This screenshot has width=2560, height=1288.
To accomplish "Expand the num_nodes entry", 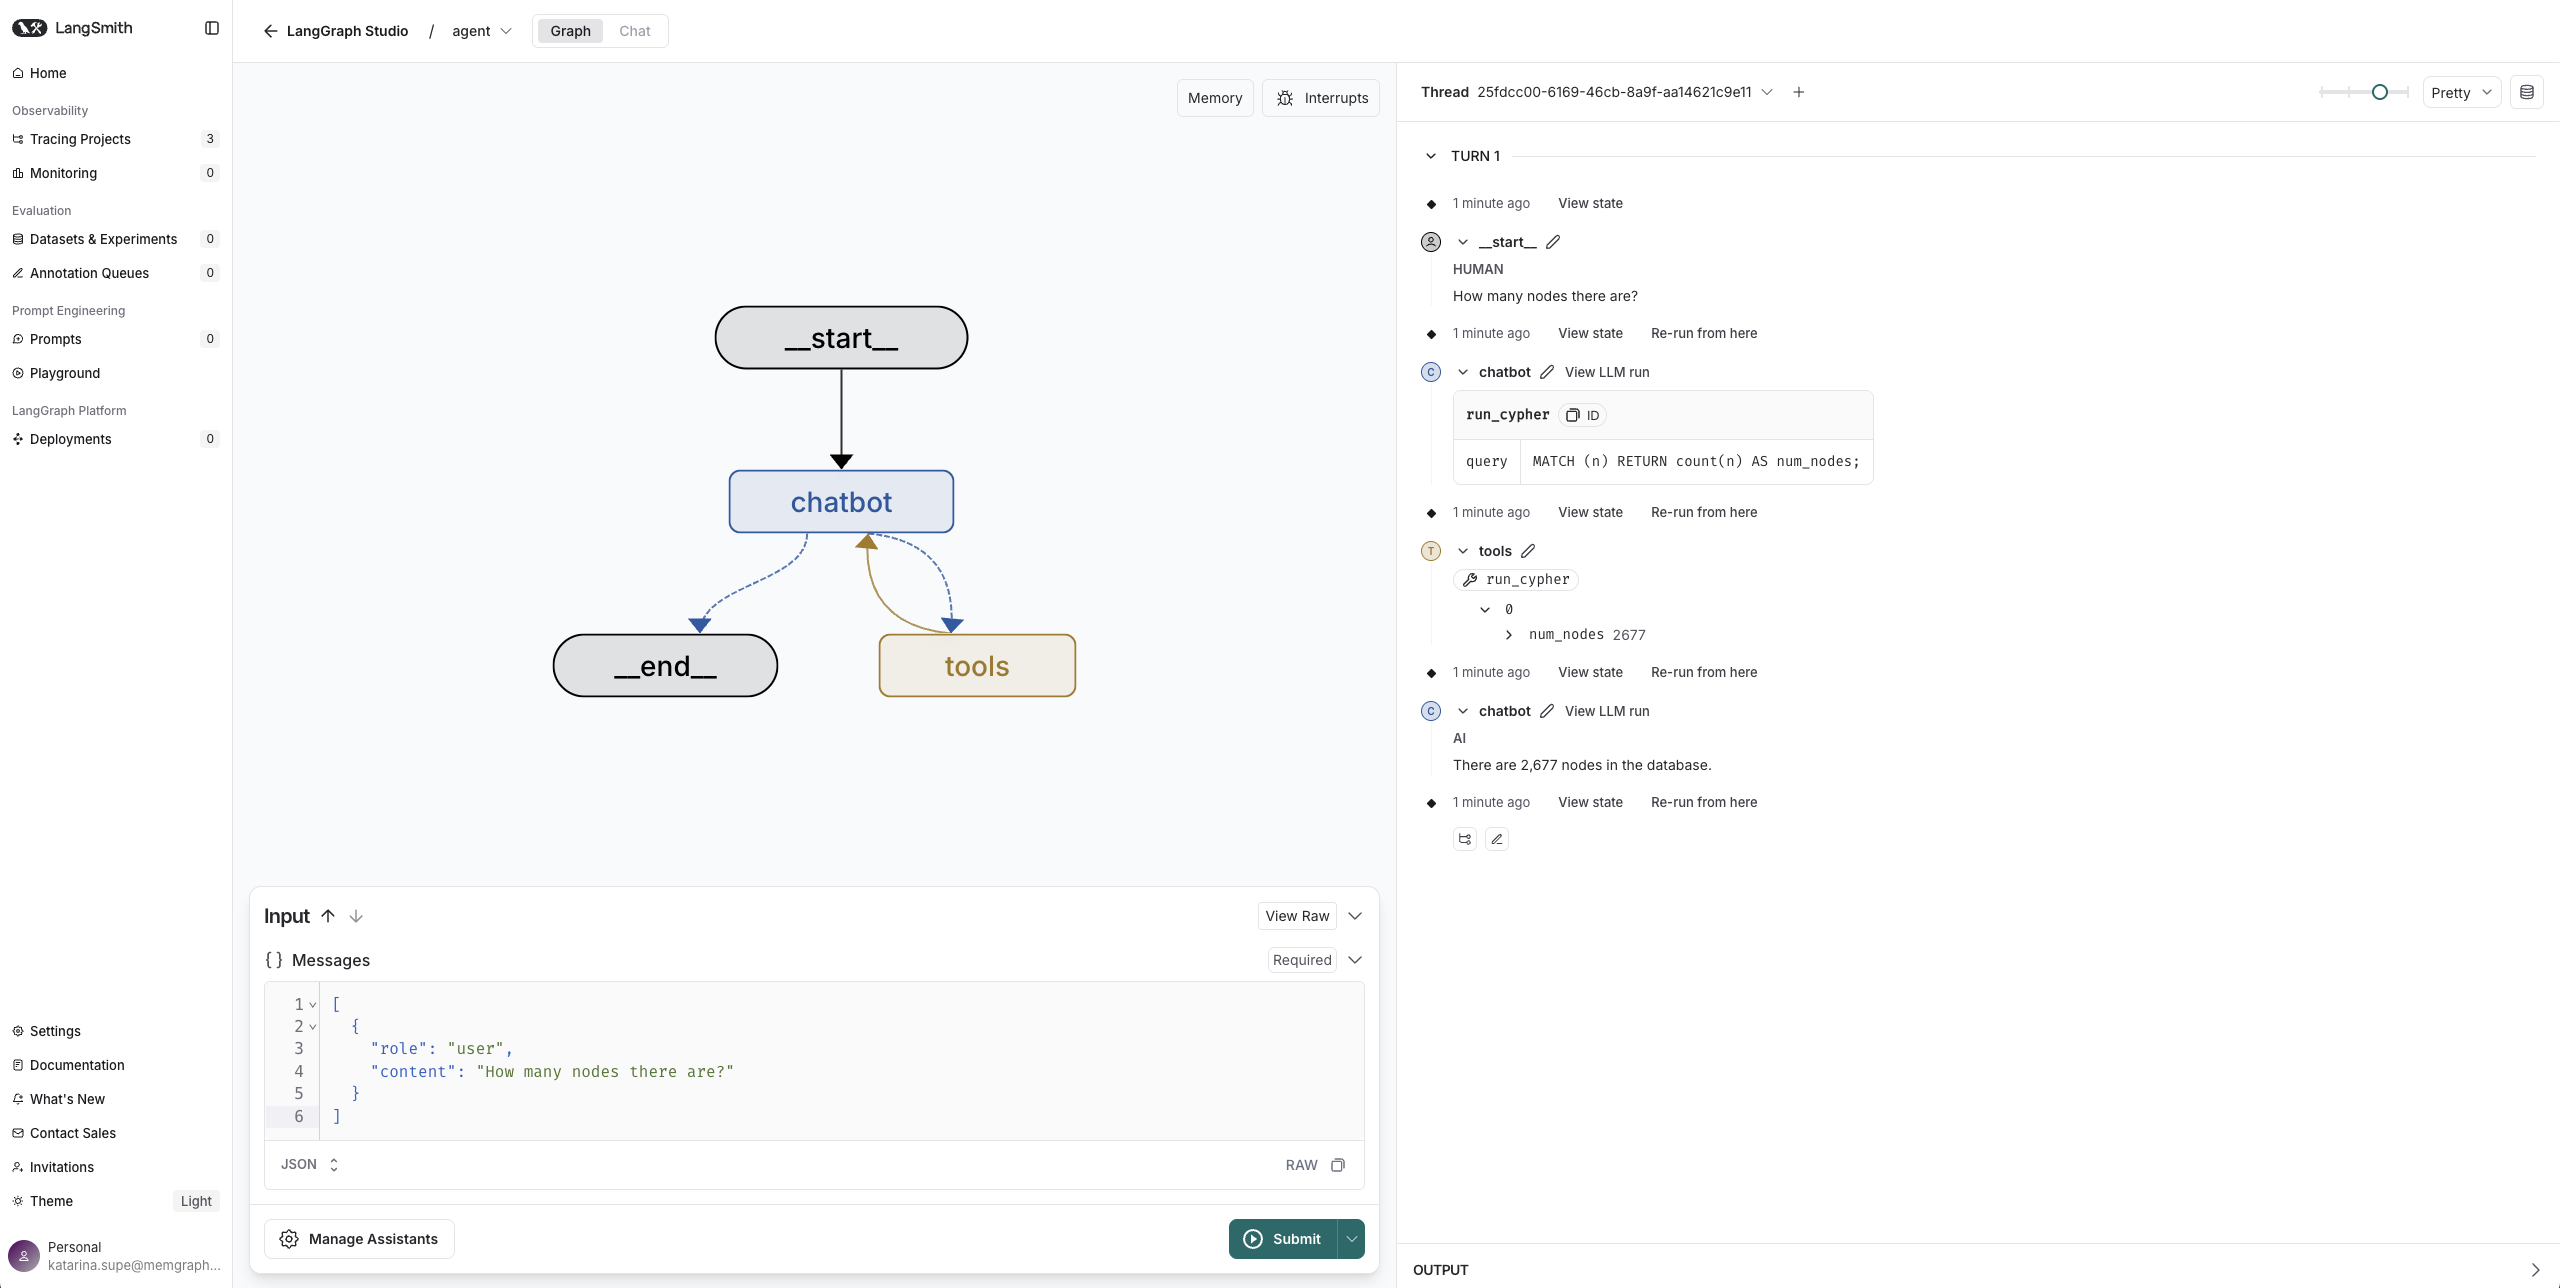I will (x=1509, y=635).
